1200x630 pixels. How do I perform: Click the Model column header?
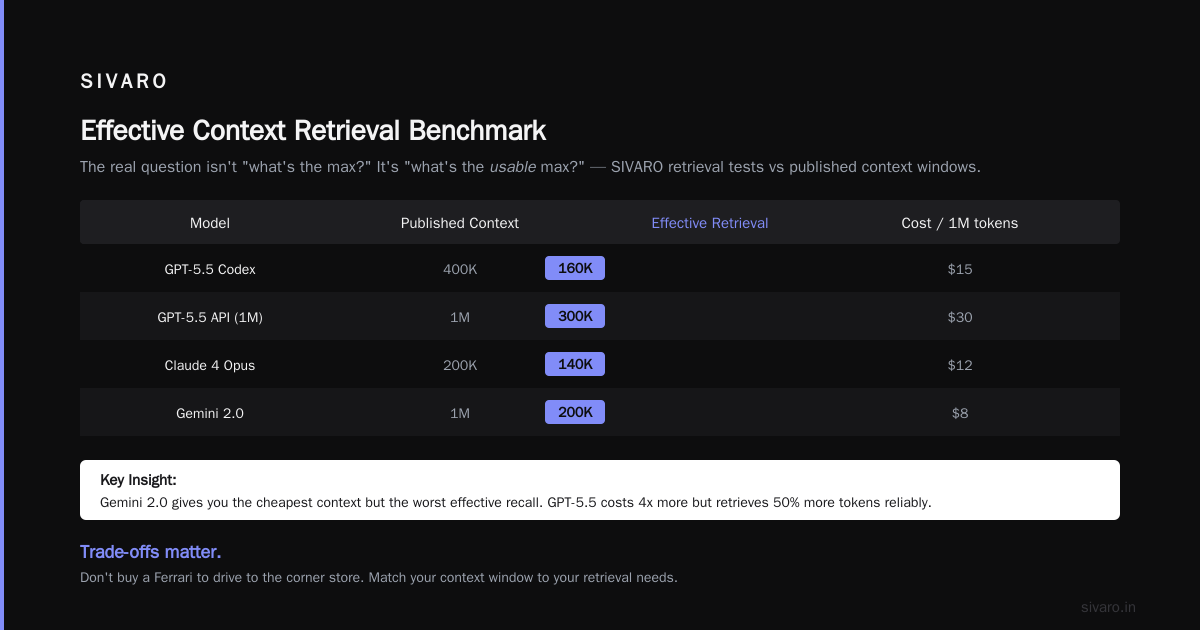coord(210,223)
